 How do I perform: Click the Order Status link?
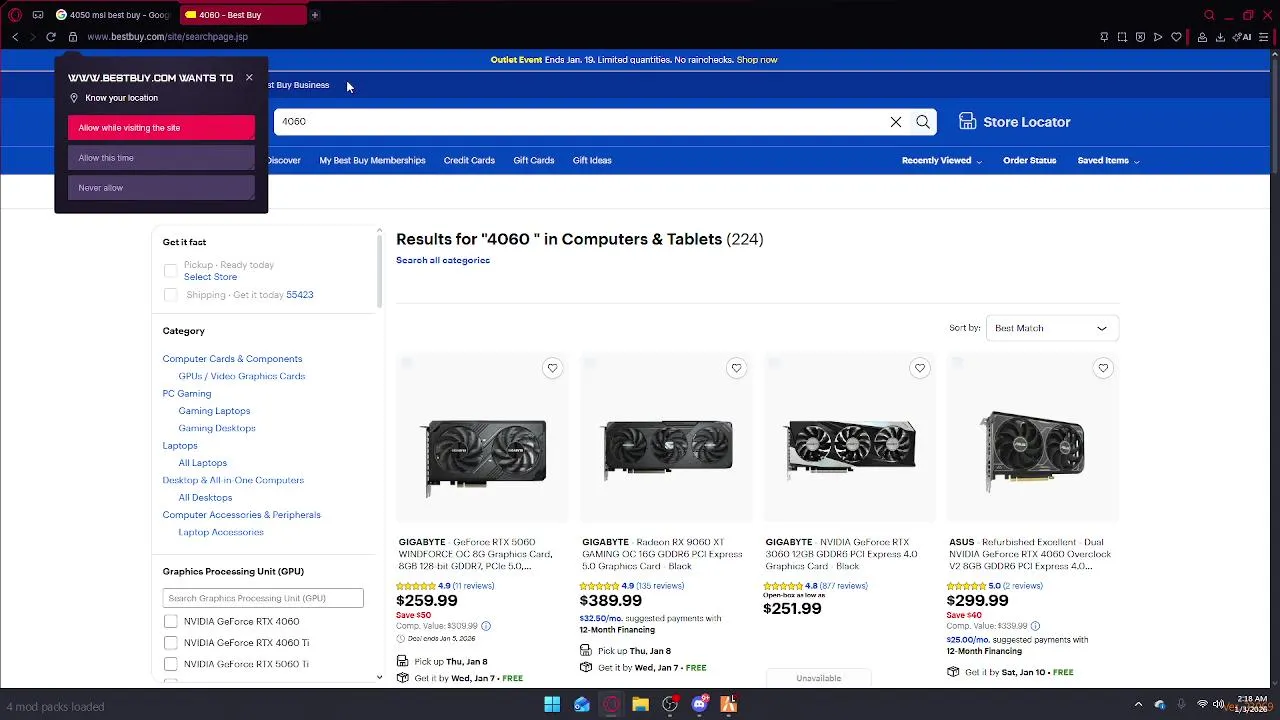1030,161
